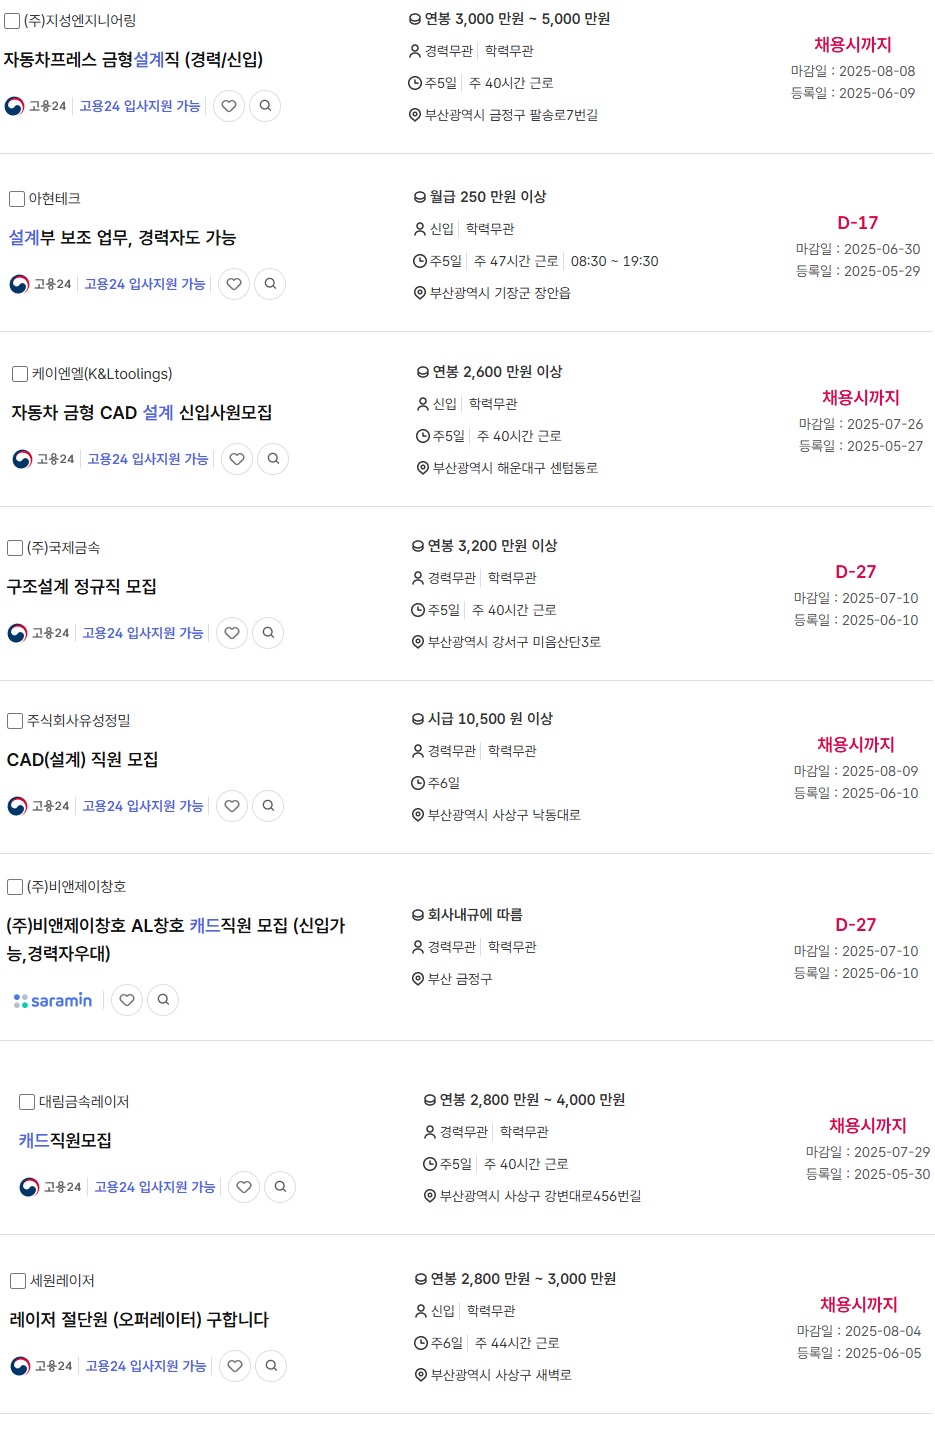The width and height of the screenshot is (935, 1436).
Task: Click the saramin logo on 비앤제이창호 posting
Action: [x=53, y=1000]
